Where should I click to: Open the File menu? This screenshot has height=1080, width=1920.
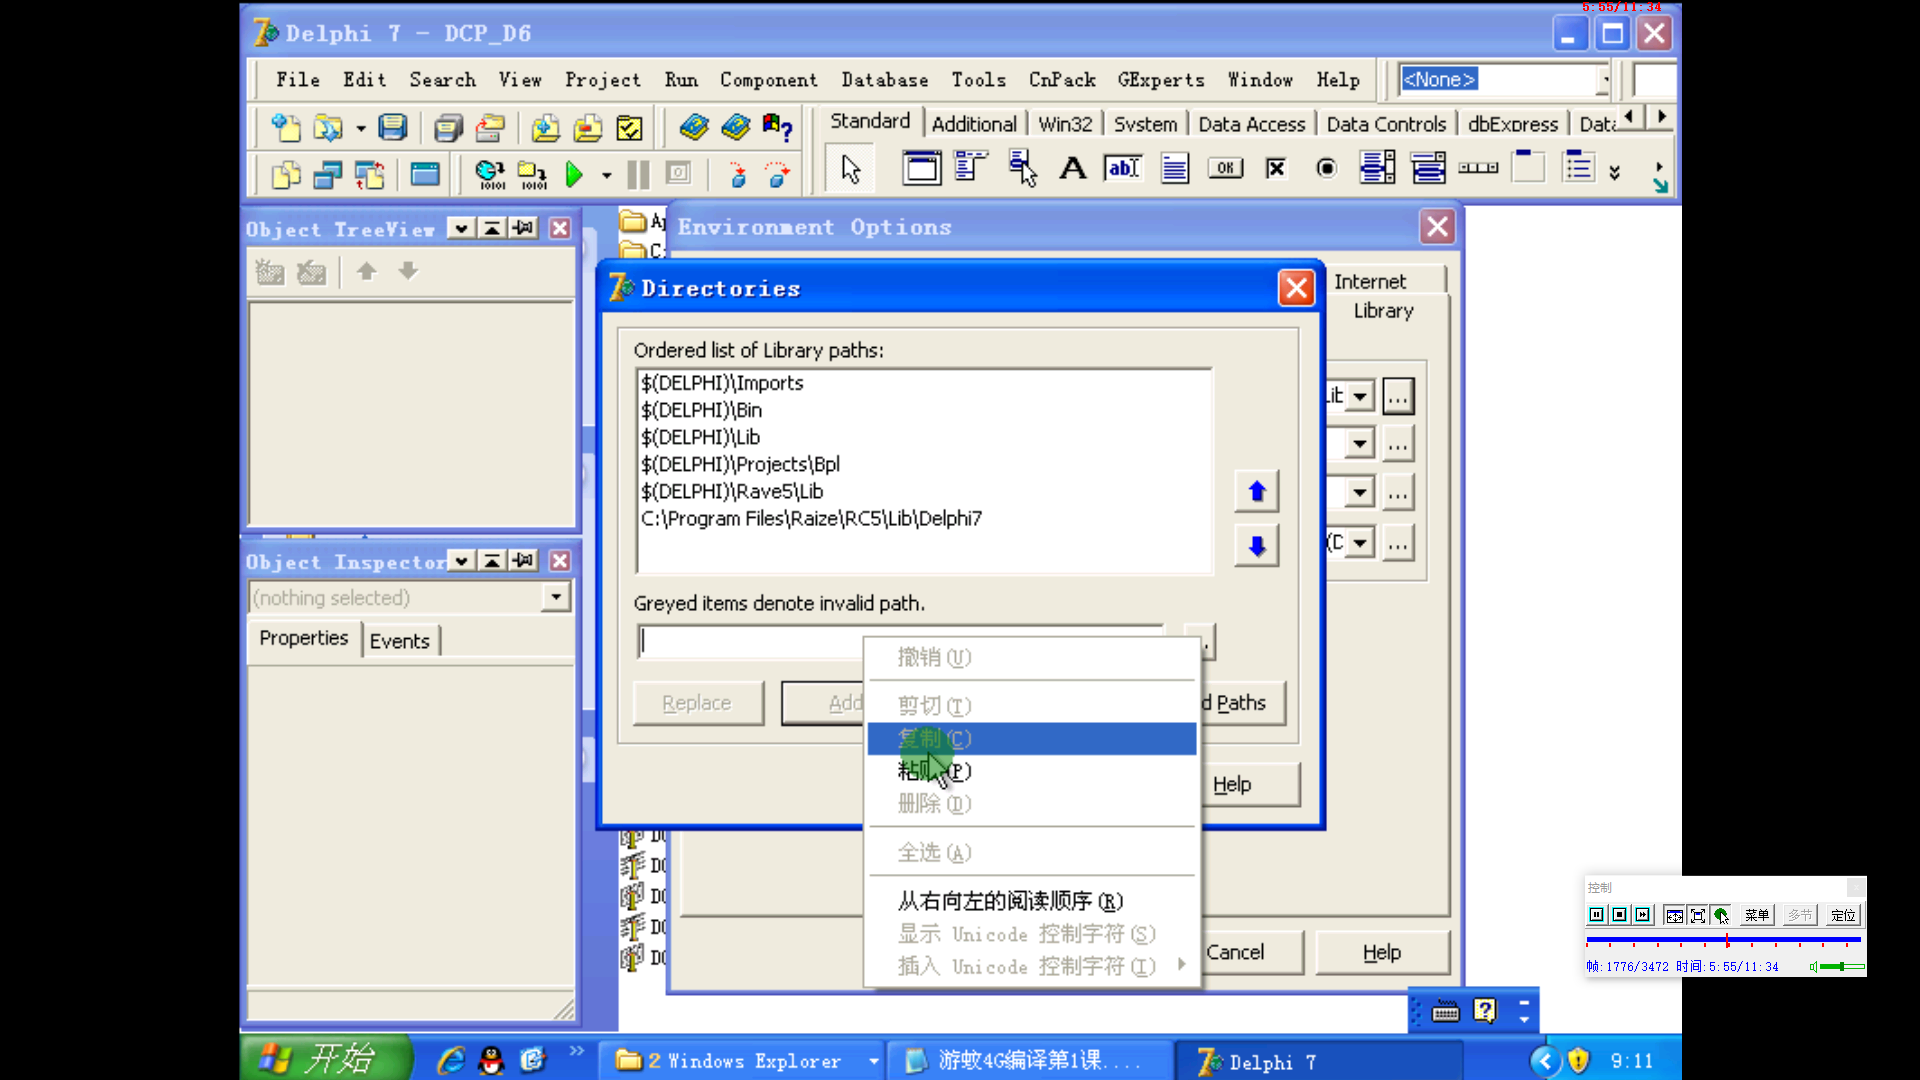298,80
